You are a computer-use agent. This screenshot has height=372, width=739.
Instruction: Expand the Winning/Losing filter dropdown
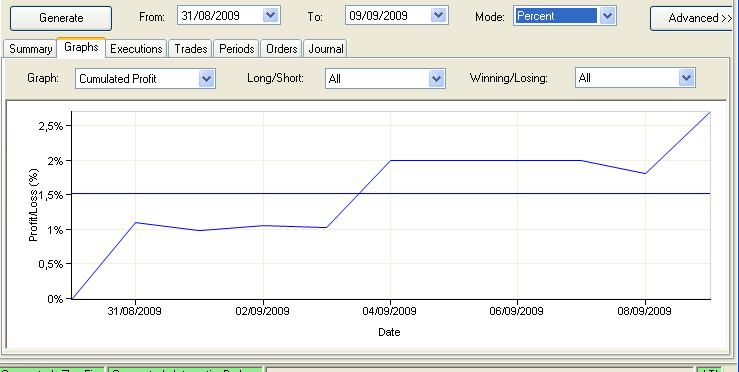pos(686,78)
